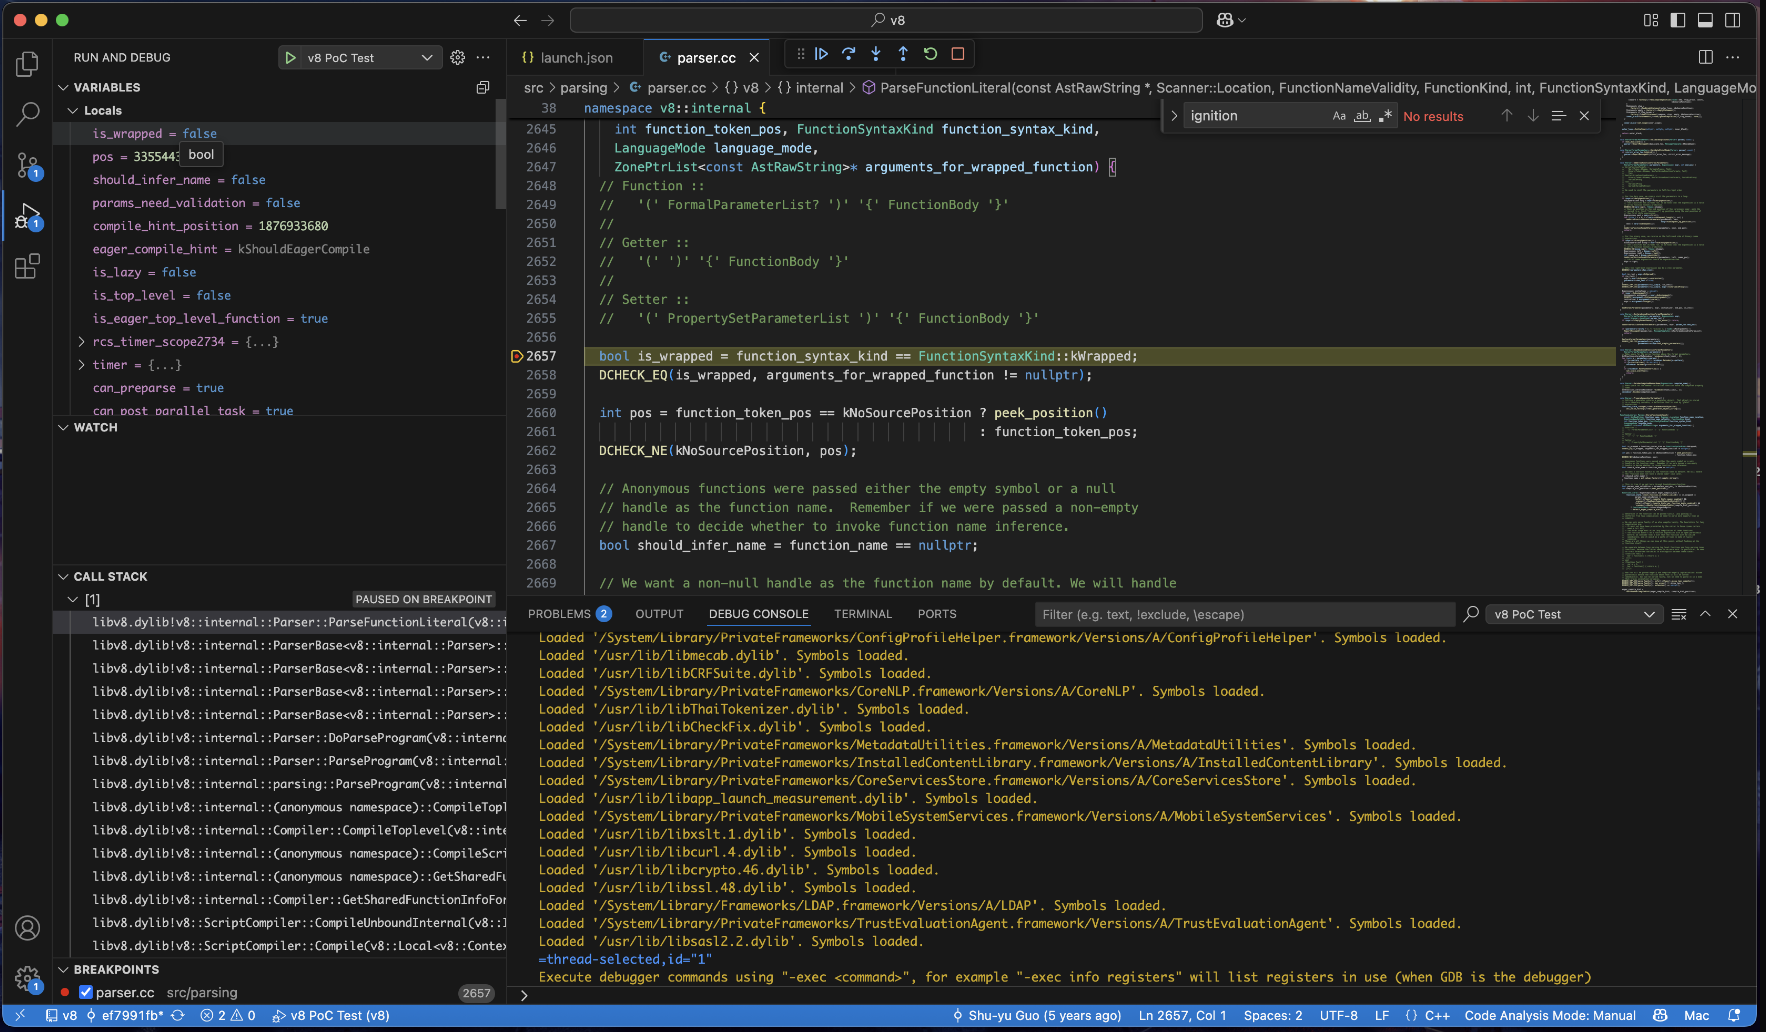Click the Restart debug session icon

(x=930, y=54)
